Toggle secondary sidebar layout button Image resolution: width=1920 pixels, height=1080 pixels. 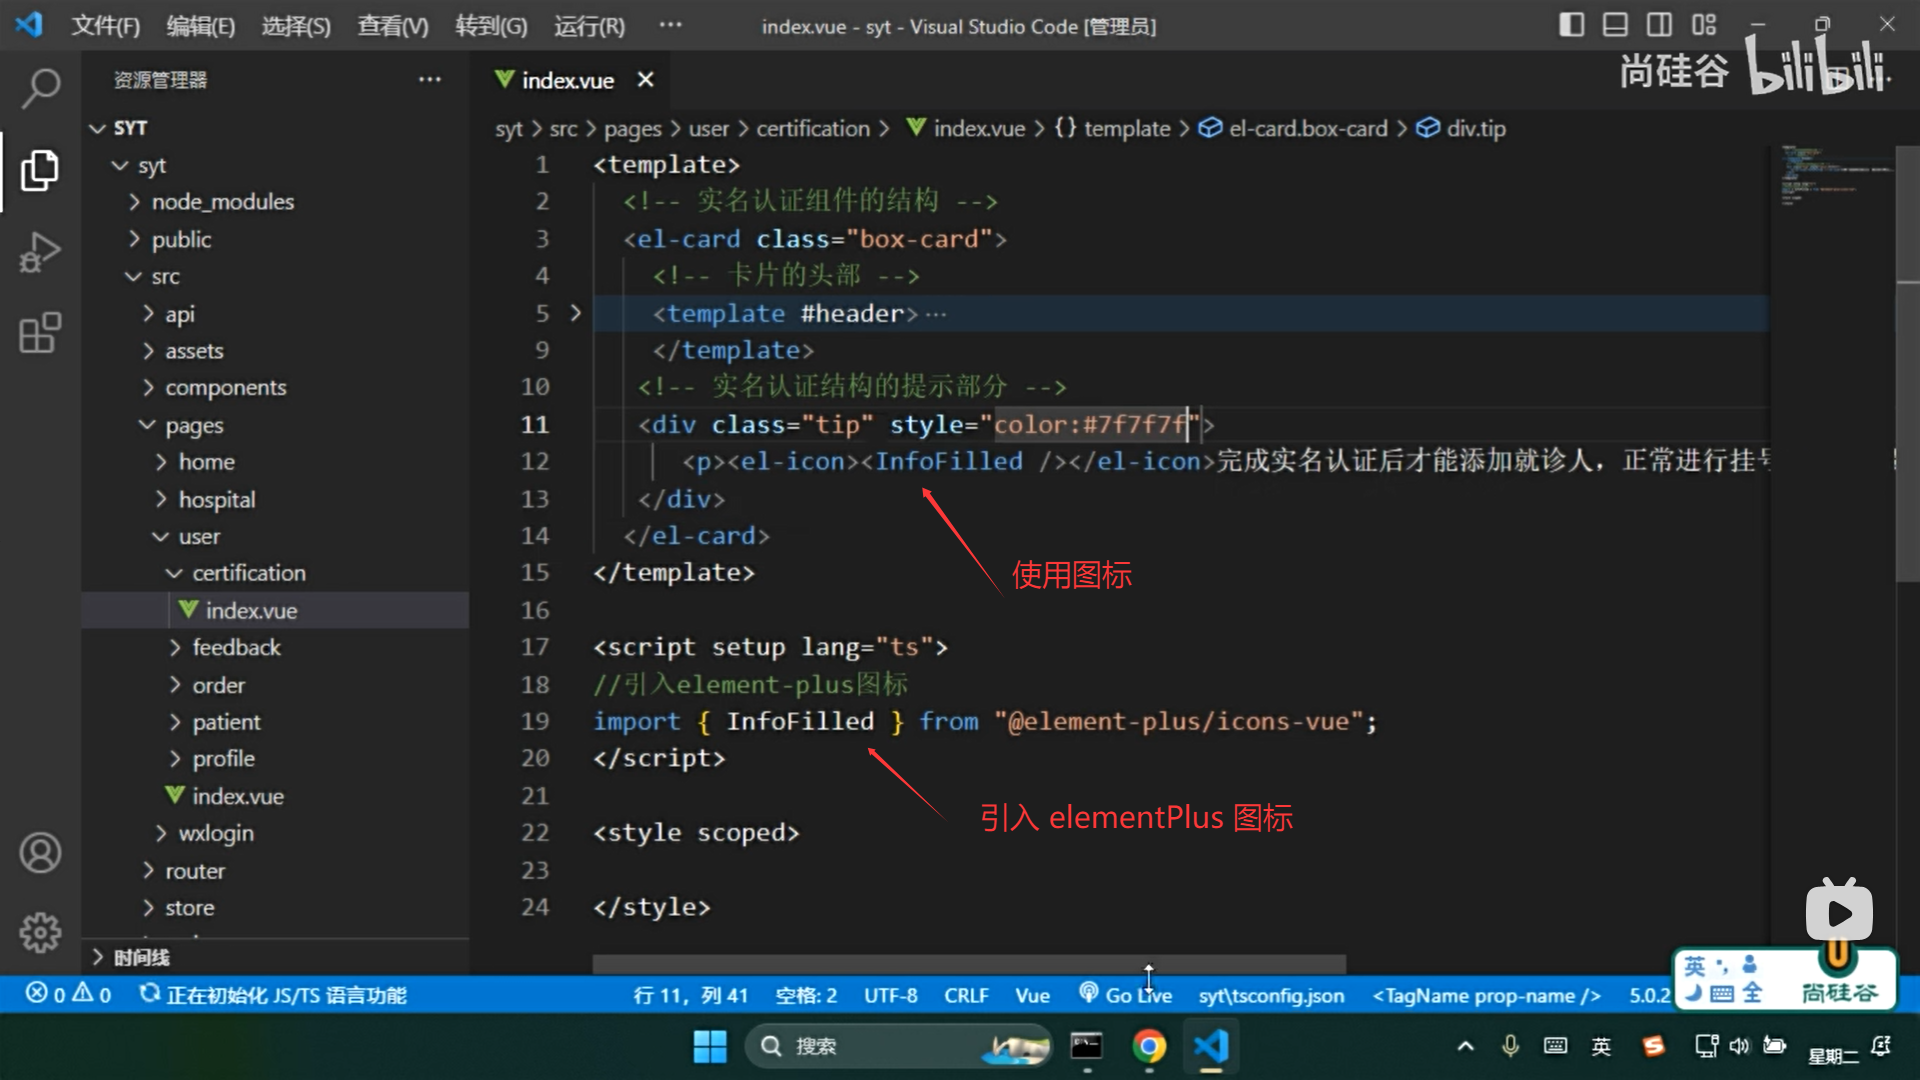point(1659,25)
